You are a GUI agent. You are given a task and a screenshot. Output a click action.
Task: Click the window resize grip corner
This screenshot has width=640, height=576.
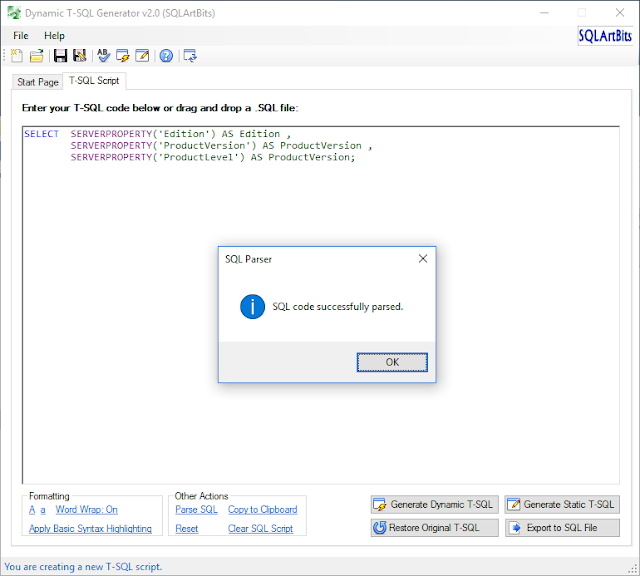click(633, 569)
